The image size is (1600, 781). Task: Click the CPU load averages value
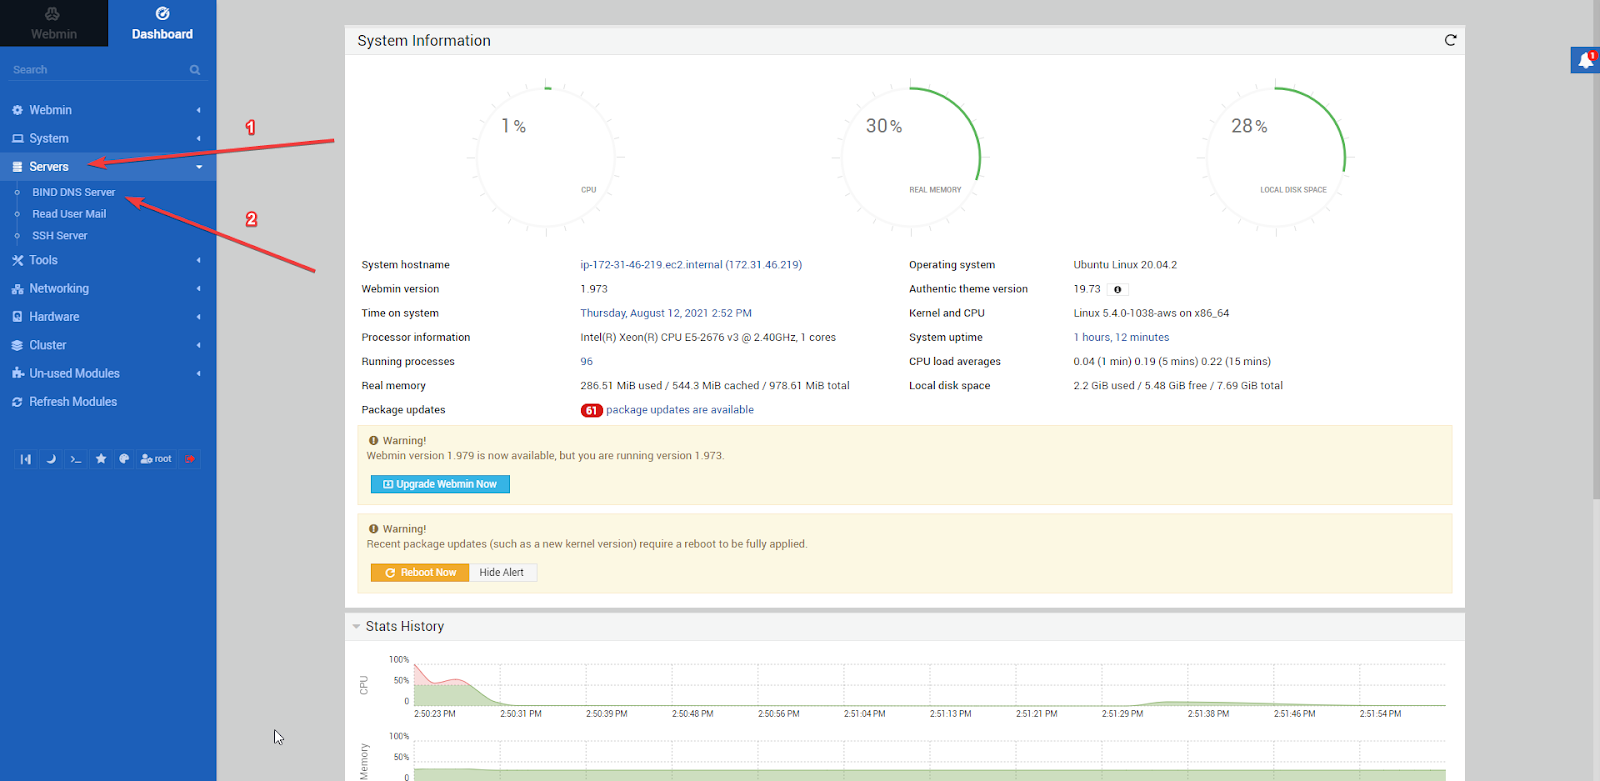[x=1172, y=362]
